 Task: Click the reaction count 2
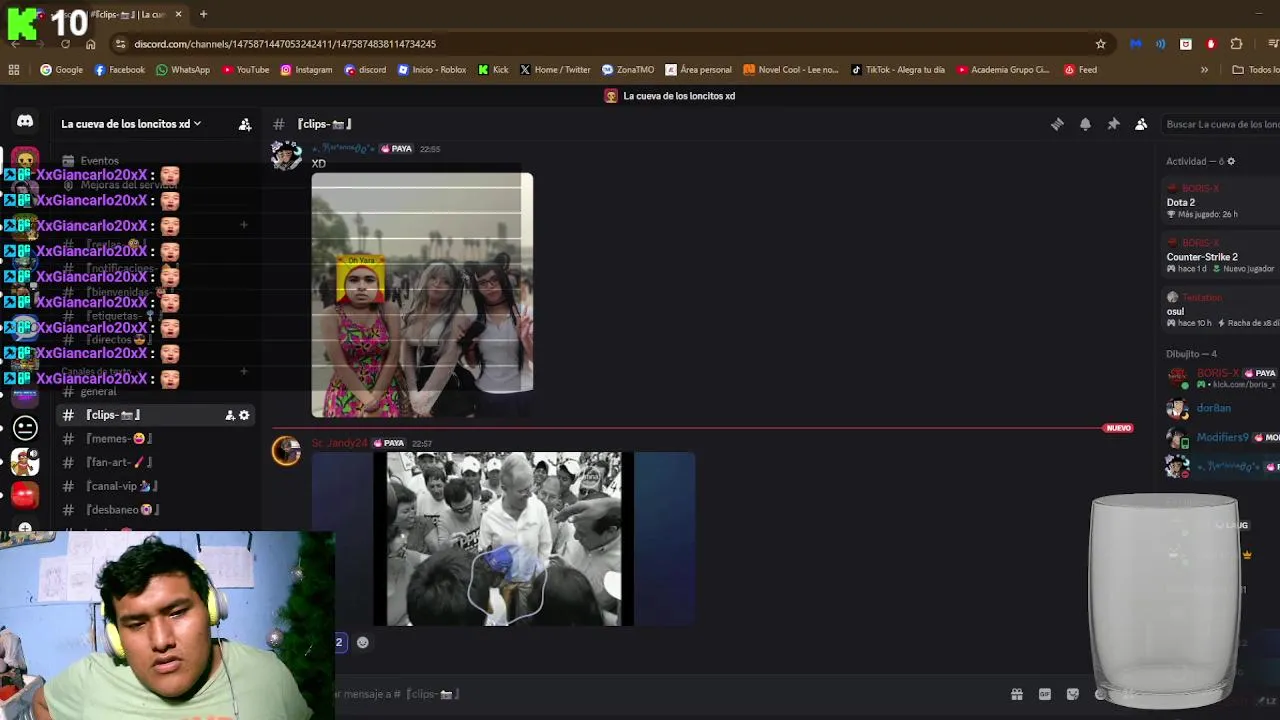338,642
